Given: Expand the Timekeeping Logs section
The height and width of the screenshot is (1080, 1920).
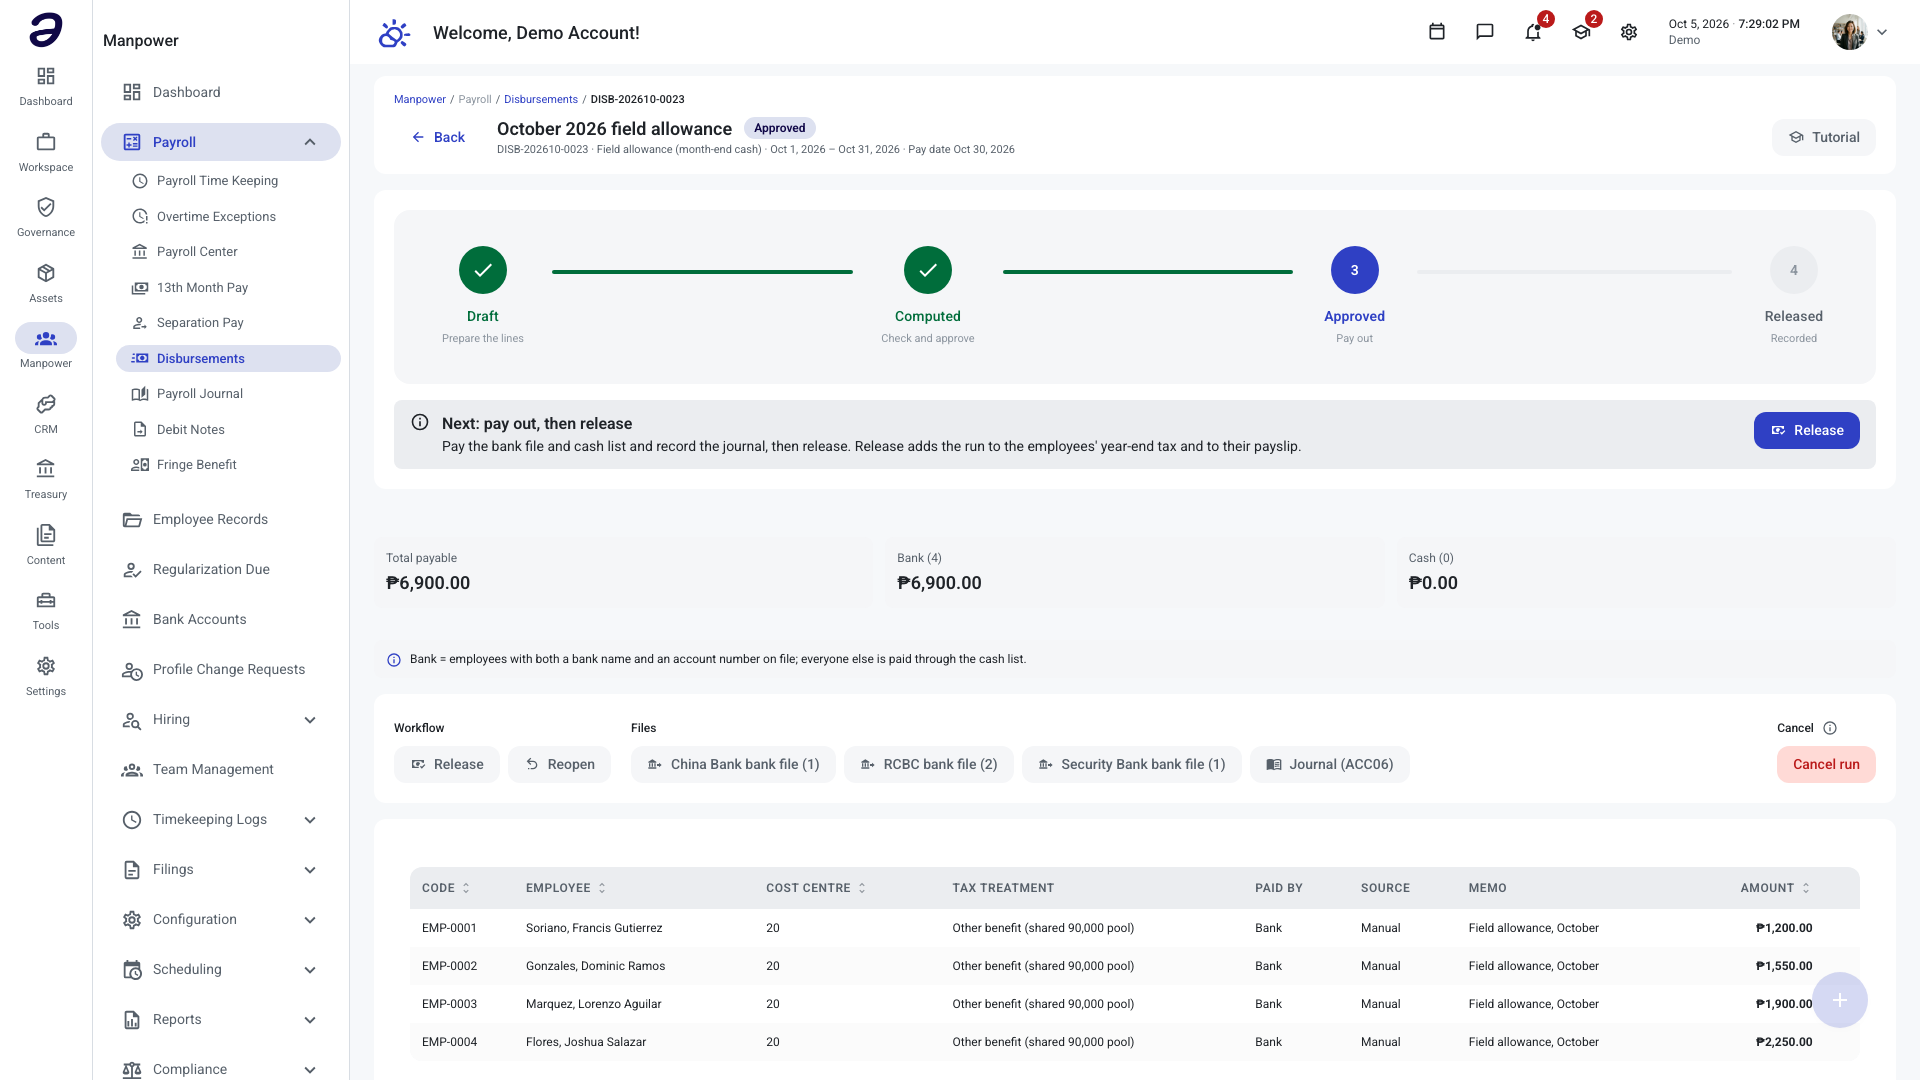Looking at the screenshot, I should coord(310,820).
